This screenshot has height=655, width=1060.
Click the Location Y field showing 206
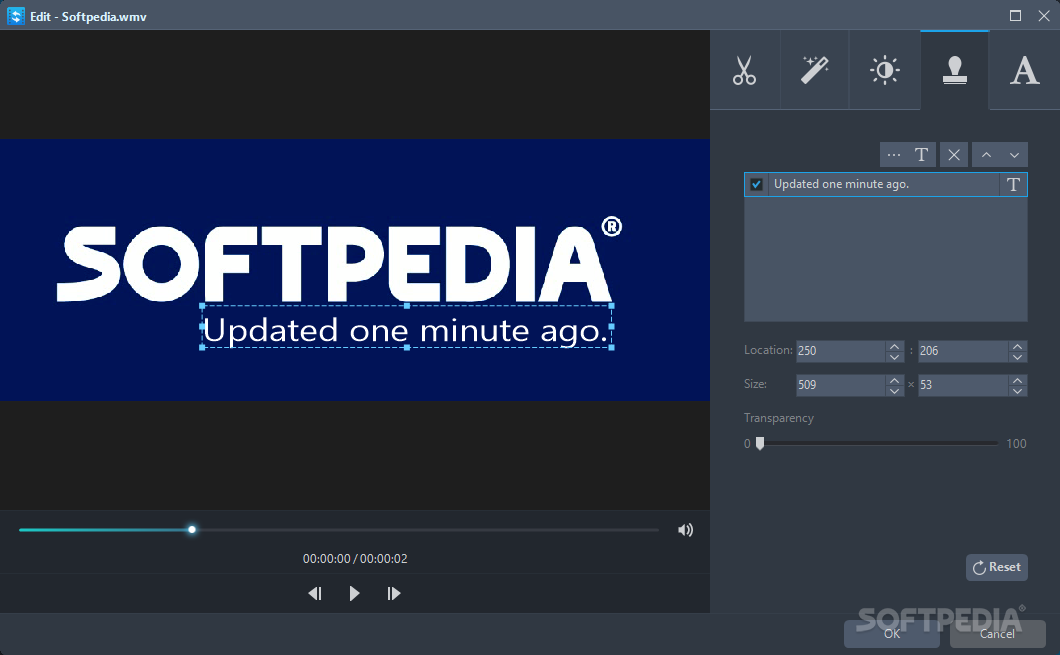click(963, 351)
